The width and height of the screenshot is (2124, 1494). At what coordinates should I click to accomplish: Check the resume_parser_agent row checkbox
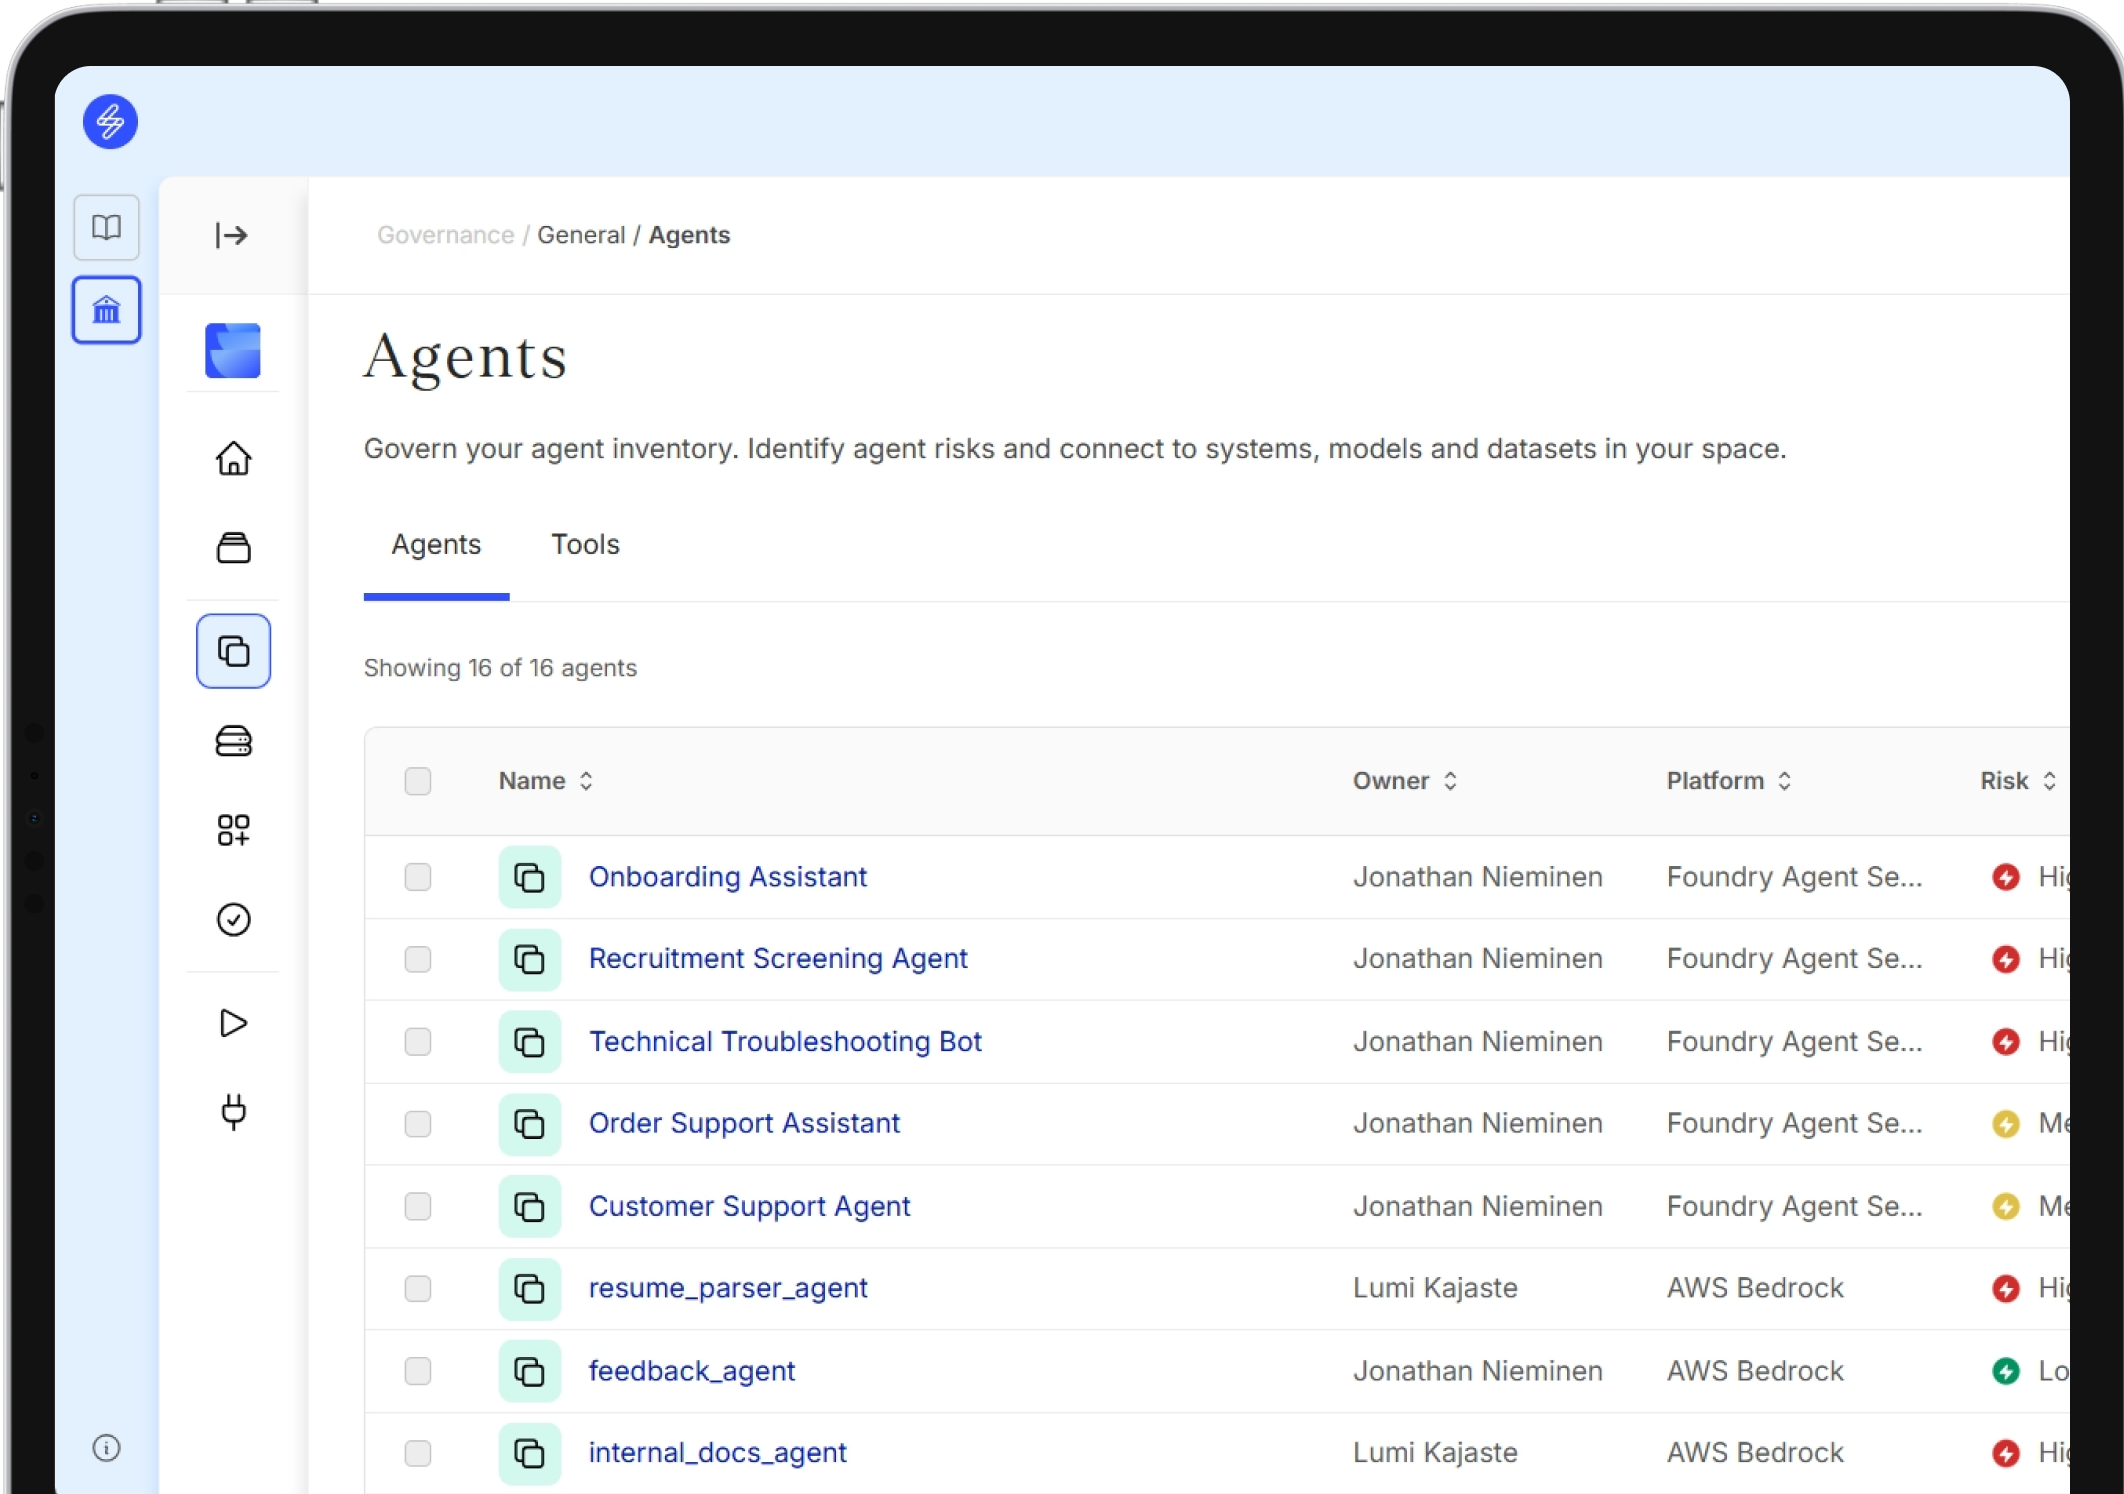tap(418, 1288)
